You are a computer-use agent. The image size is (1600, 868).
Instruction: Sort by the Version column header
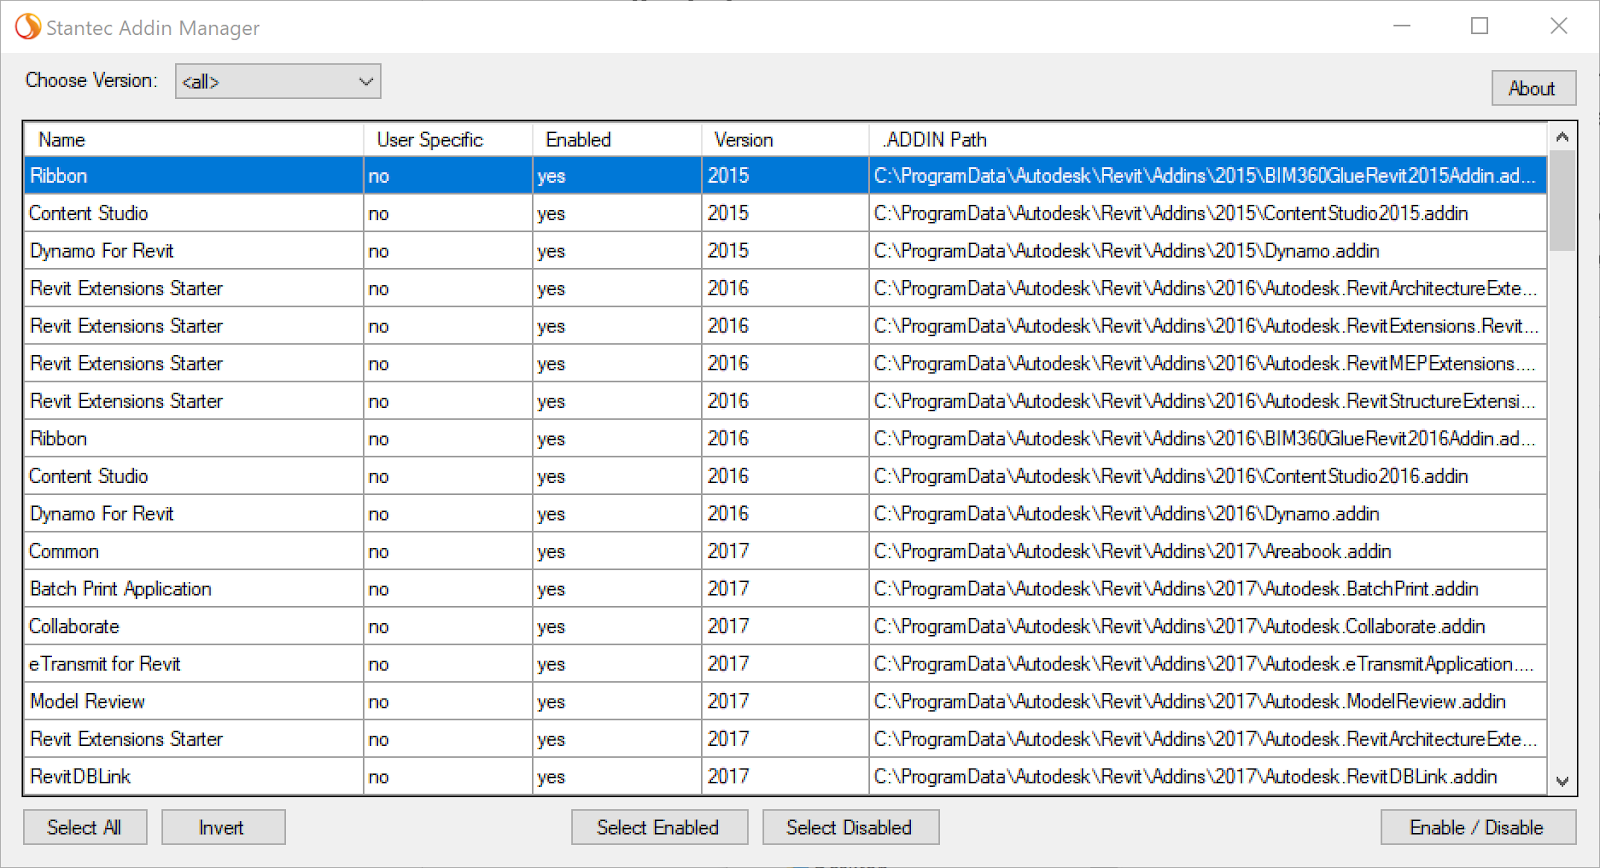pos(785,139)
